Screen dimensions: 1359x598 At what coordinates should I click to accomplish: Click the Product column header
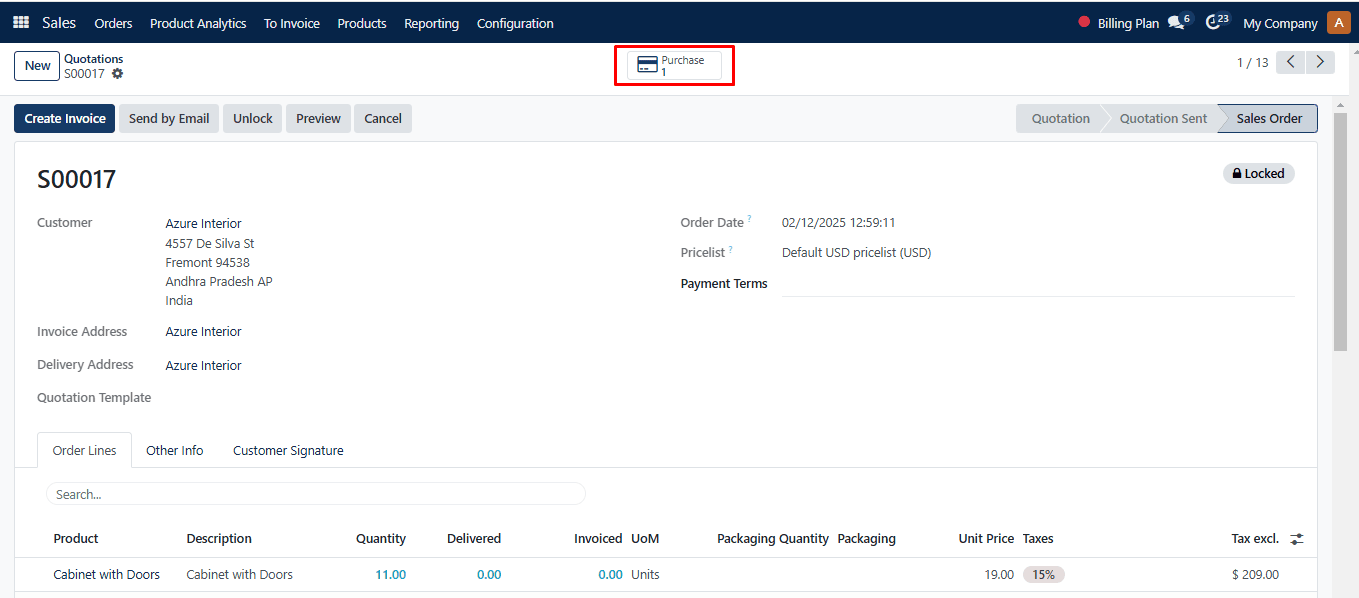click(x=76, y=539)
